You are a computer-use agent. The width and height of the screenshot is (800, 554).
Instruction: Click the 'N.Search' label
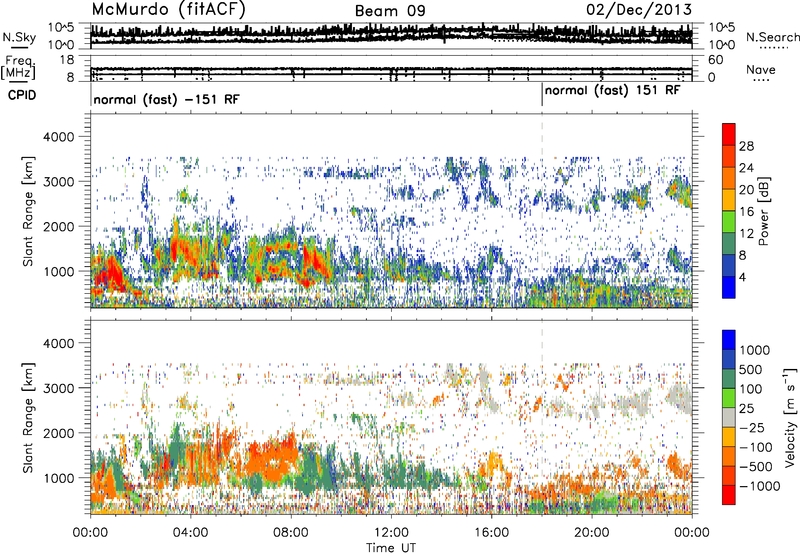[x=772, y=37]
